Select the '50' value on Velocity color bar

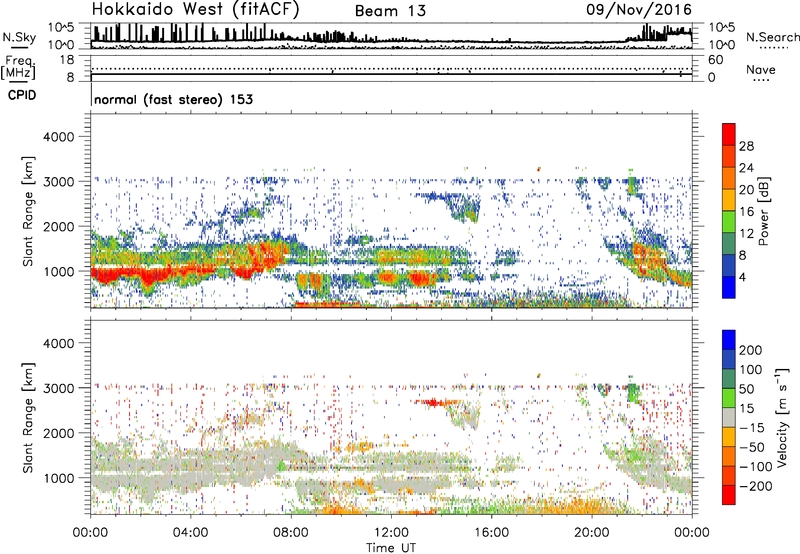tap(746, 389)
